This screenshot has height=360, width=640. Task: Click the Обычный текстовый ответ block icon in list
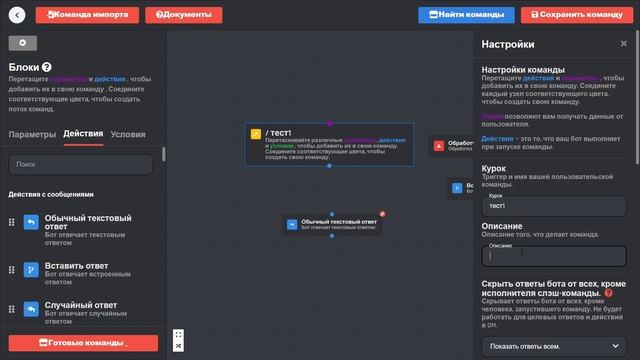point(31,222)
